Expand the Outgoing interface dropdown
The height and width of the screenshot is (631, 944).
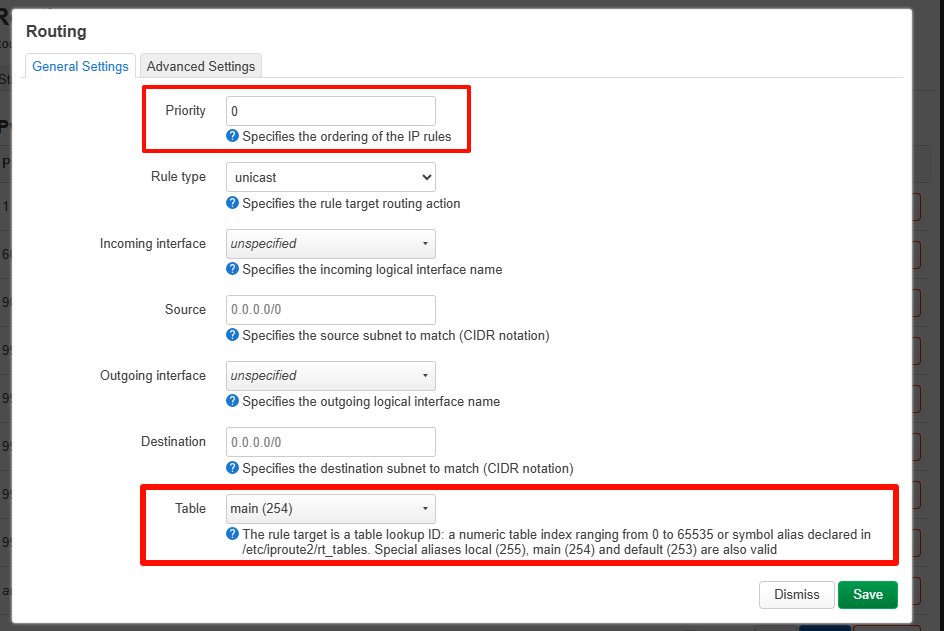(x=330, y=376)
